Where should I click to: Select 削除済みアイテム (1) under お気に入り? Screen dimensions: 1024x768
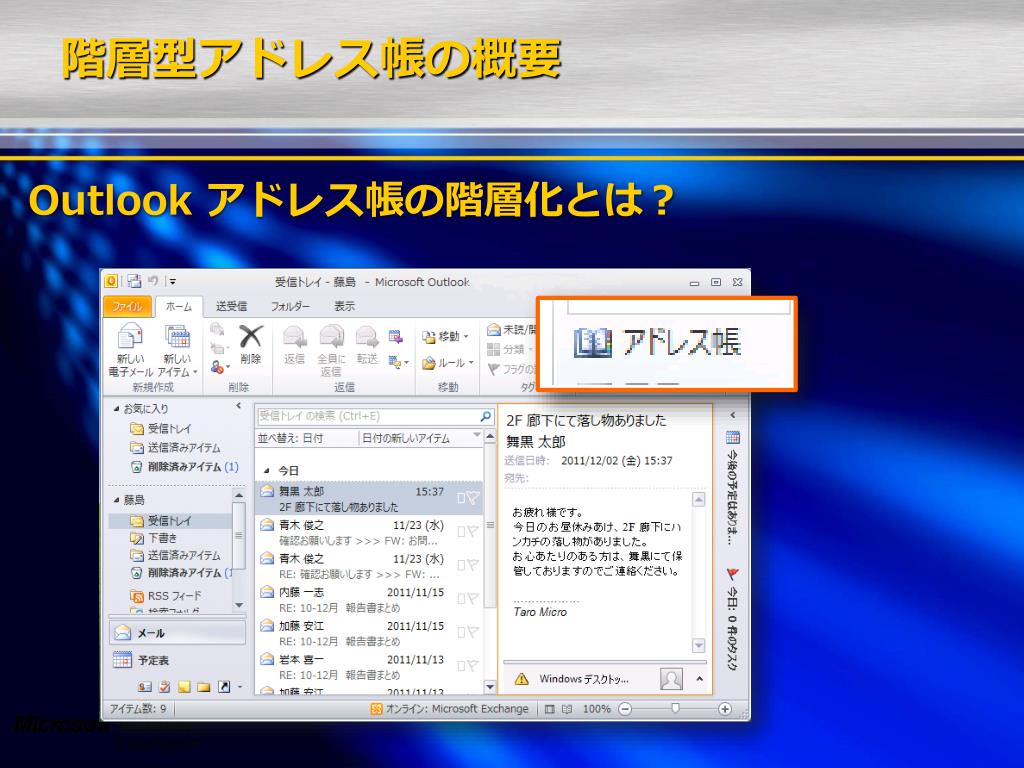pyautogui.click(x=185, y=467)
